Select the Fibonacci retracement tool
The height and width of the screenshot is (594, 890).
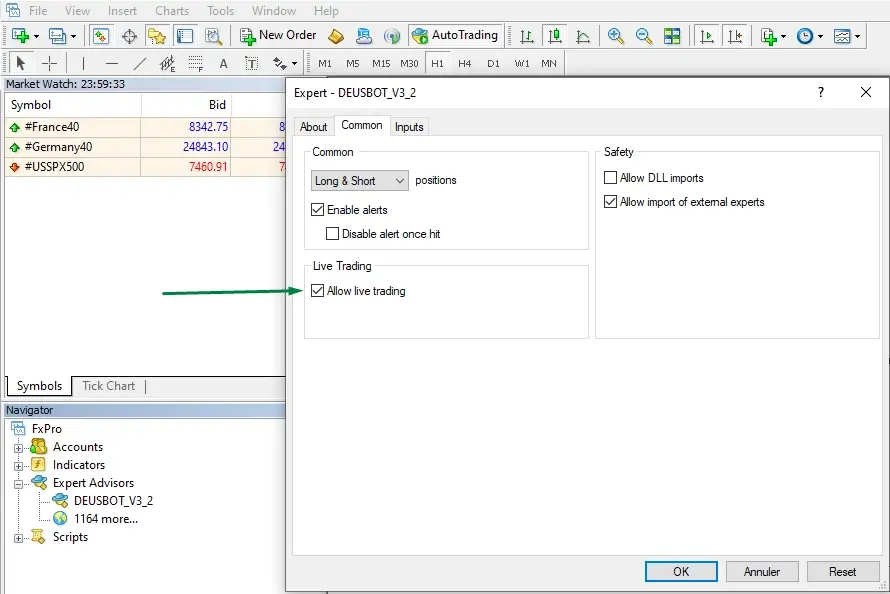196,64
